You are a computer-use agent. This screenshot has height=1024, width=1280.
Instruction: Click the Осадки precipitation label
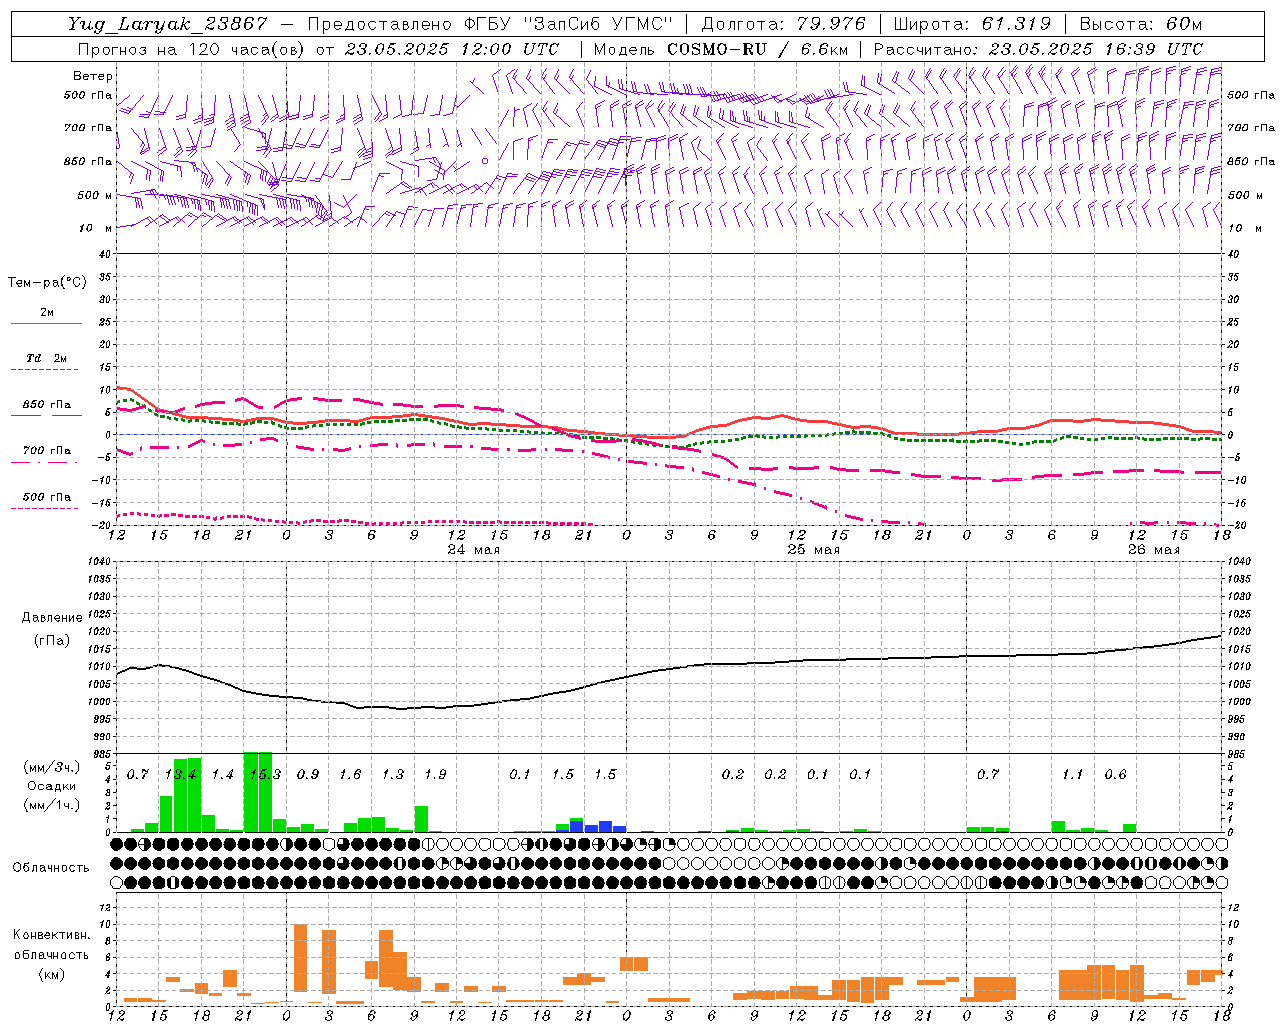pyautogui.click(x=51, y=786)
